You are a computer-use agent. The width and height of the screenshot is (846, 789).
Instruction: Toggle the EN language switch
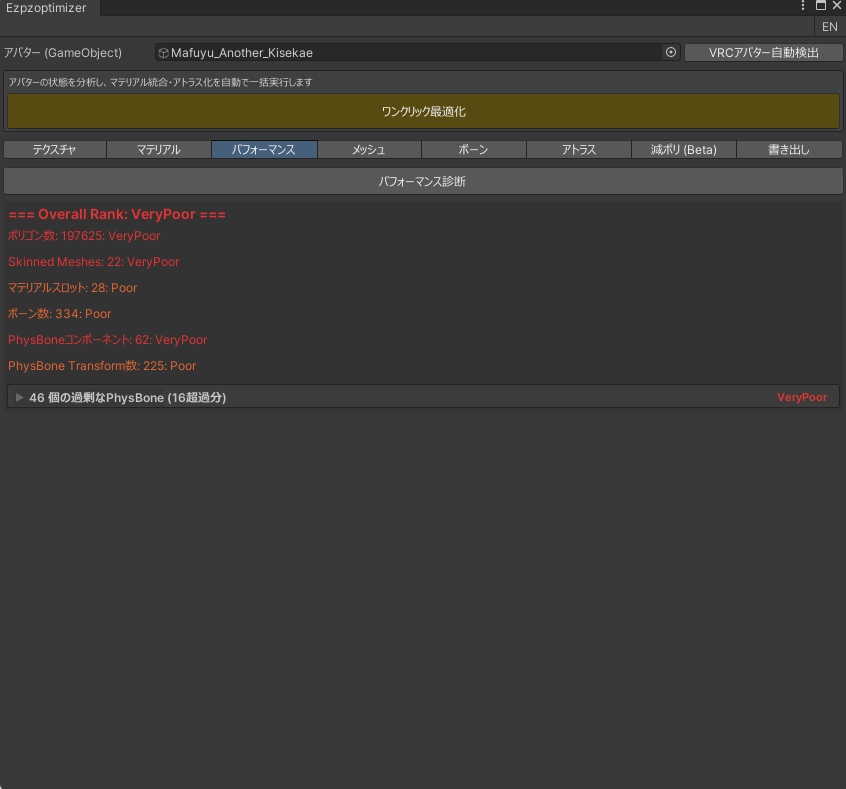coord(829,26)
